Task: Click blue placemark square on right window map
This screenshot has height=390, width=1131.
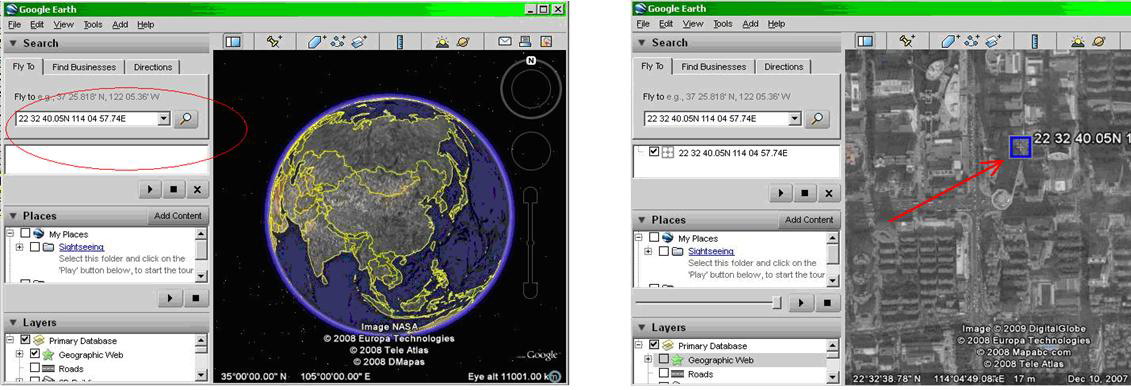Action: 1020,146
